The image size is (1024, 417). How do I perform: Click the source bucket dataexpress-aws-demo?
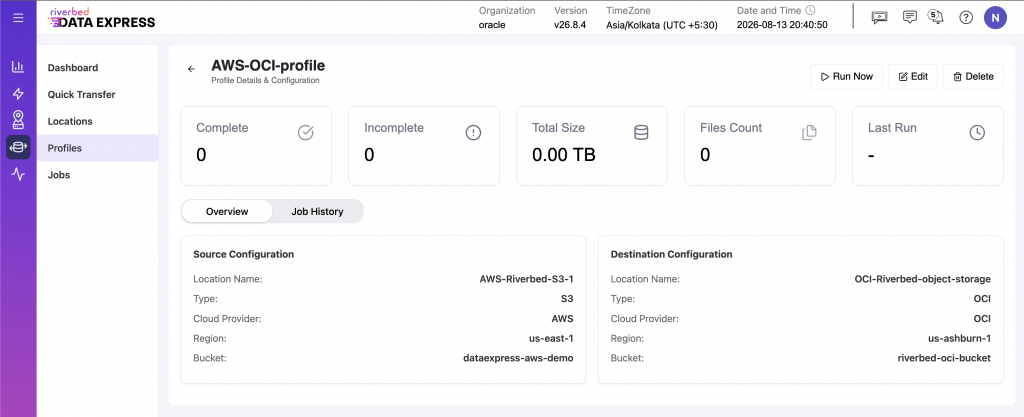pyautogui.click(x=518, y=358)
